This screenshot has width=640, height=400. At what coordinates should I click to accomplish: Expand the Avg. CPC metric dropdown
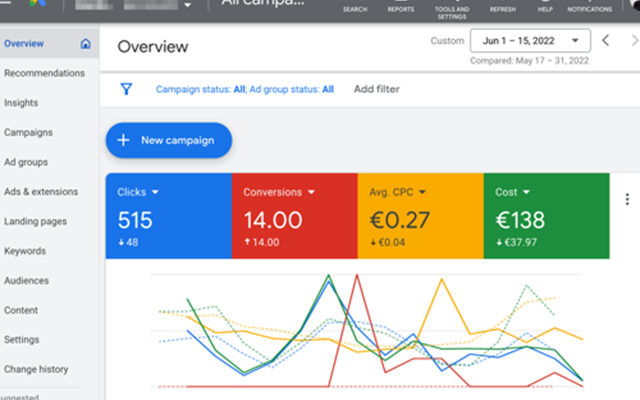tap(422, 192)
